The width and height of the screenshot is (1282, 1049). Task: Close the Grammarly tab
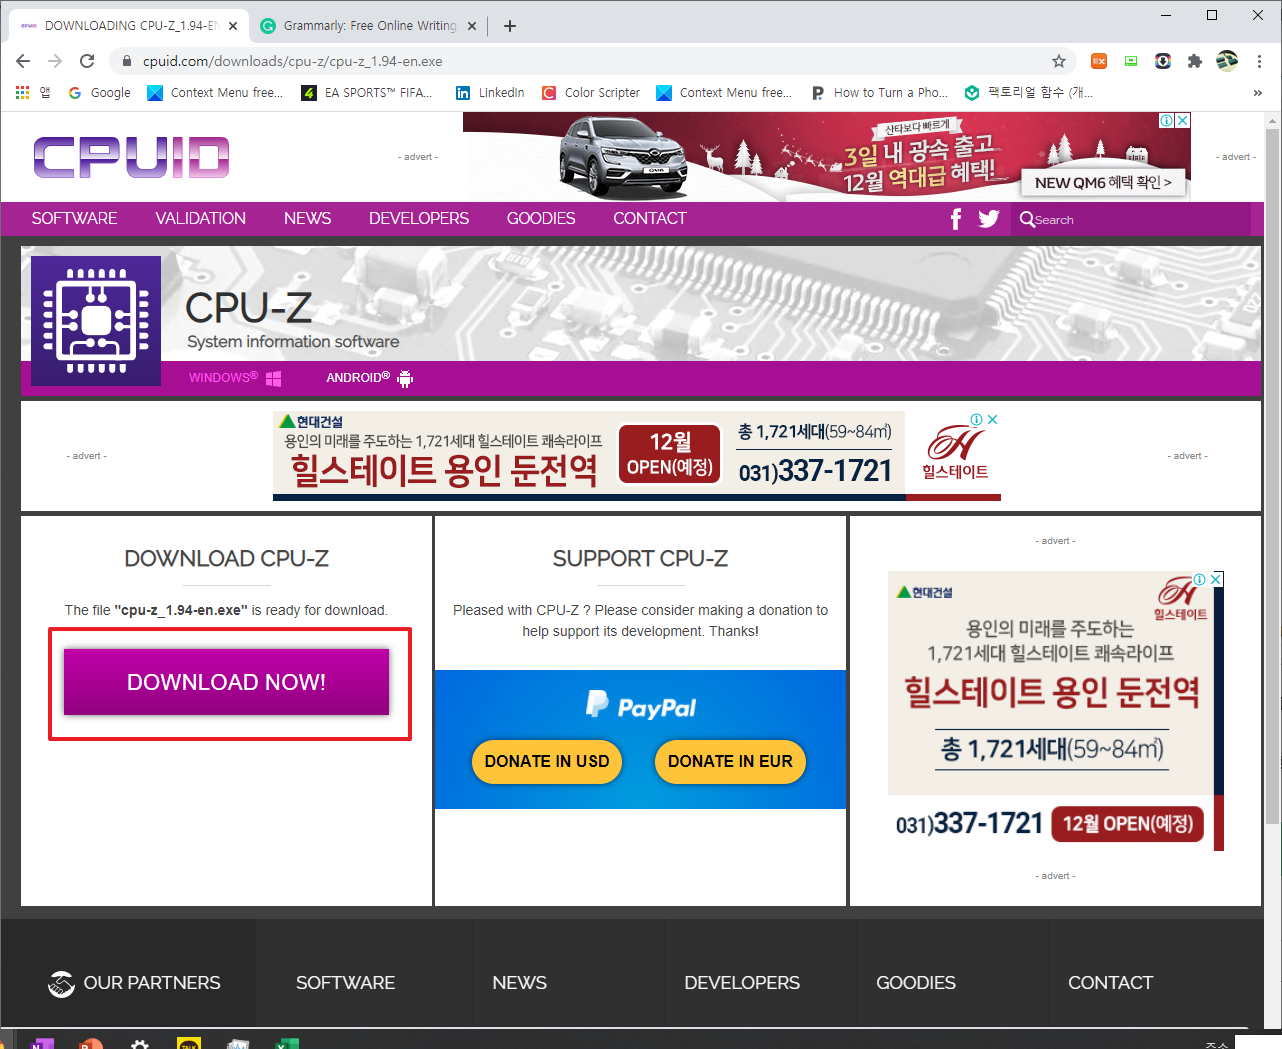pos(472,26)
